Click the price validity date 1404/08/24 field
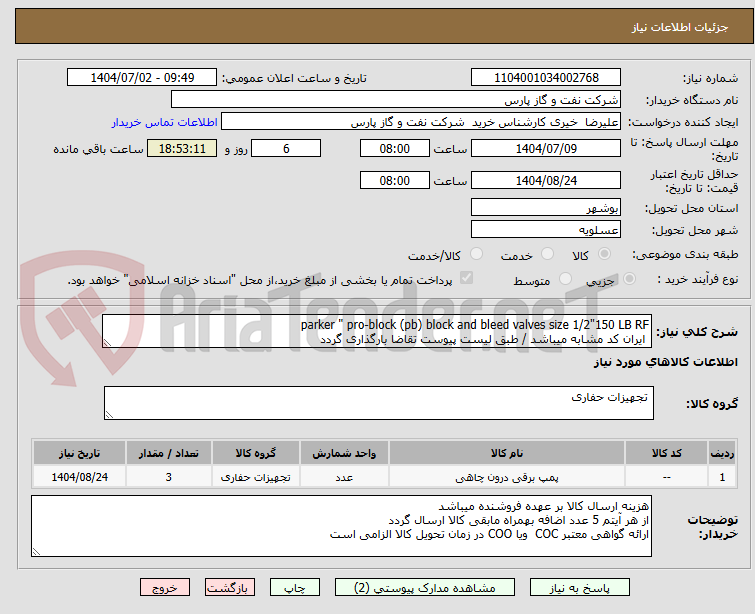This screenshot has height=614, width=755. pyautogui.click(x=546, y=181)
